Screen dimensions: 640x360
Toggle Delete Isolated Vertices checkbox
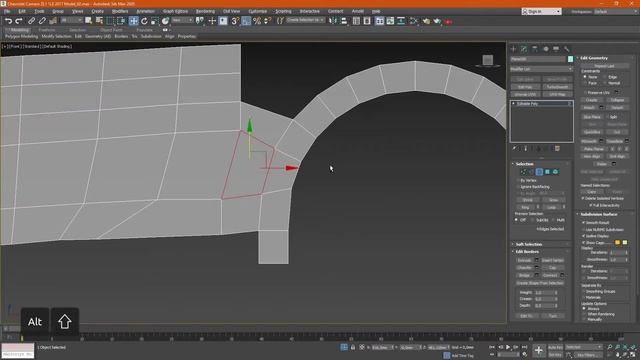[x=583, y=198]
